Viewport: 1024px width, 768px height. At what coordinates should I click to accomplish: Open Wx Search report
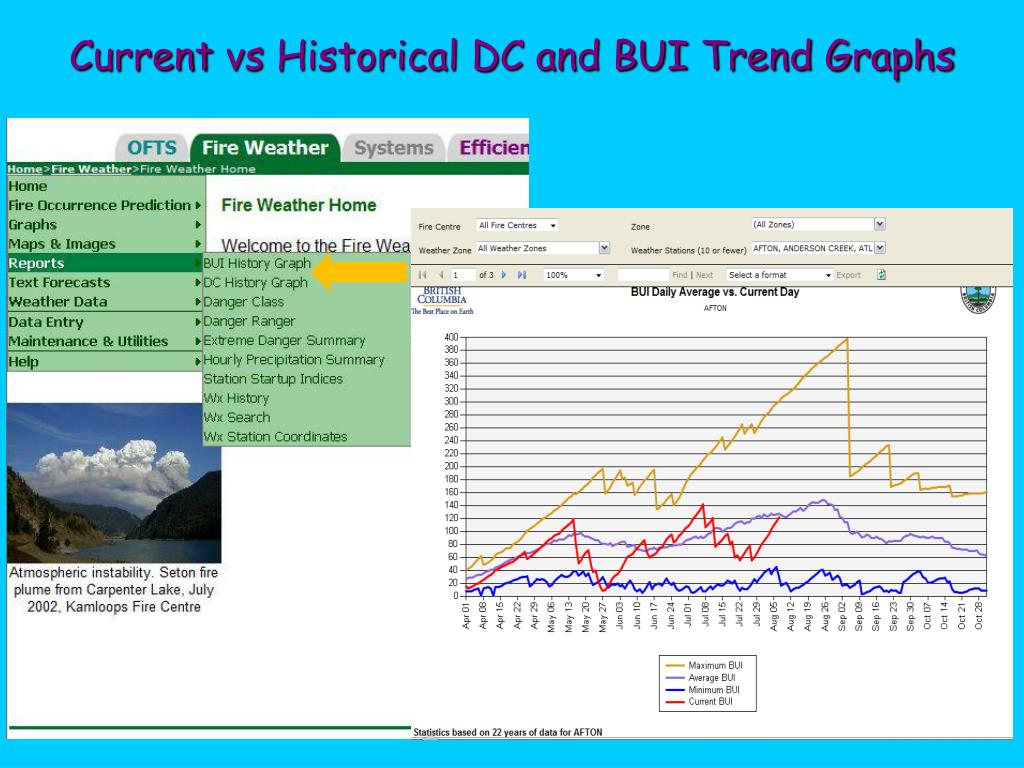[x=237, y=417]
